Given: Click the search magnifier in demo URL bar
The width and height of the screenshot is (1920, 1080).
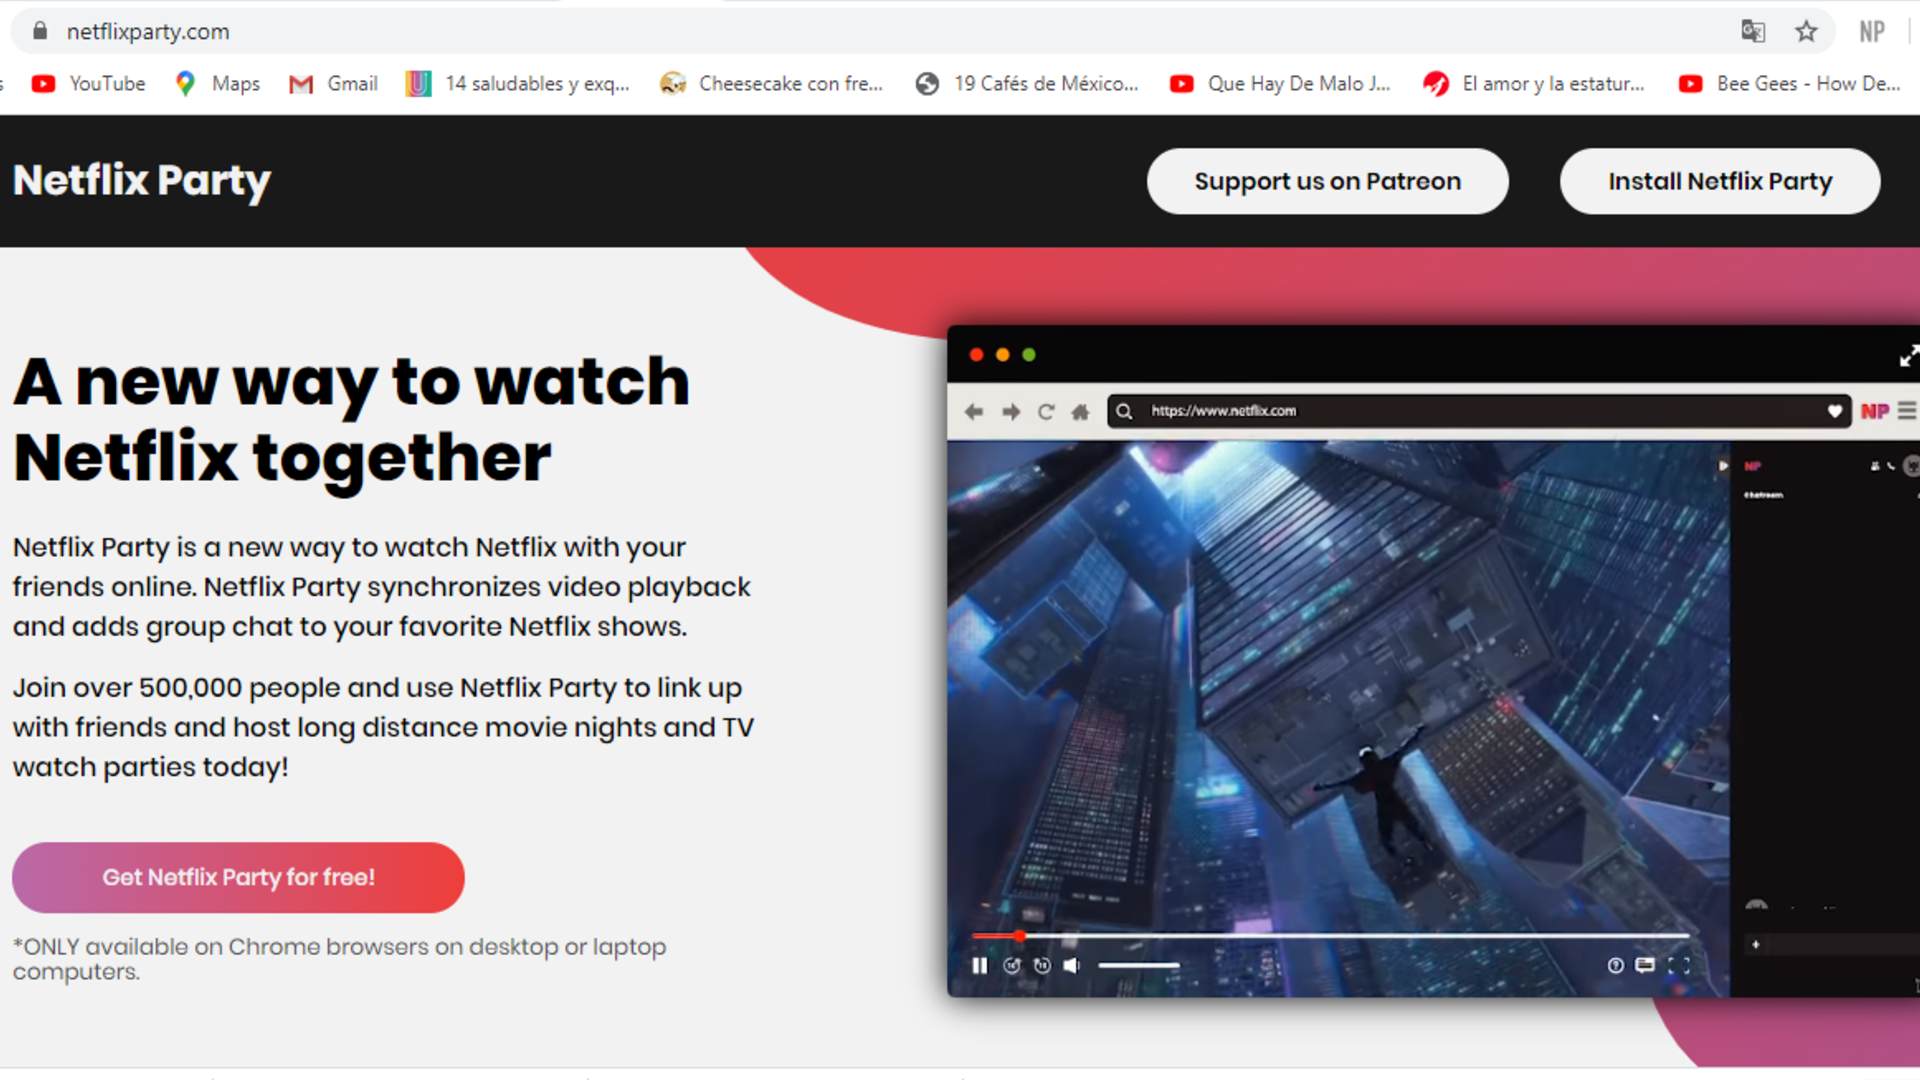Looking at the screenshot, I should [1124, 411].
